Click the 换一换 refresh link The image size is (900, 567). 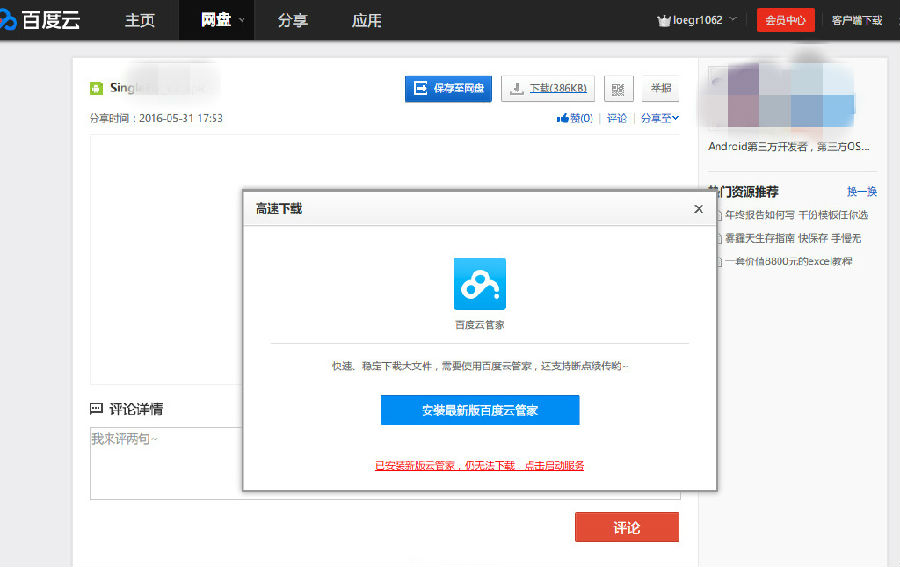[x=862, y=192]
